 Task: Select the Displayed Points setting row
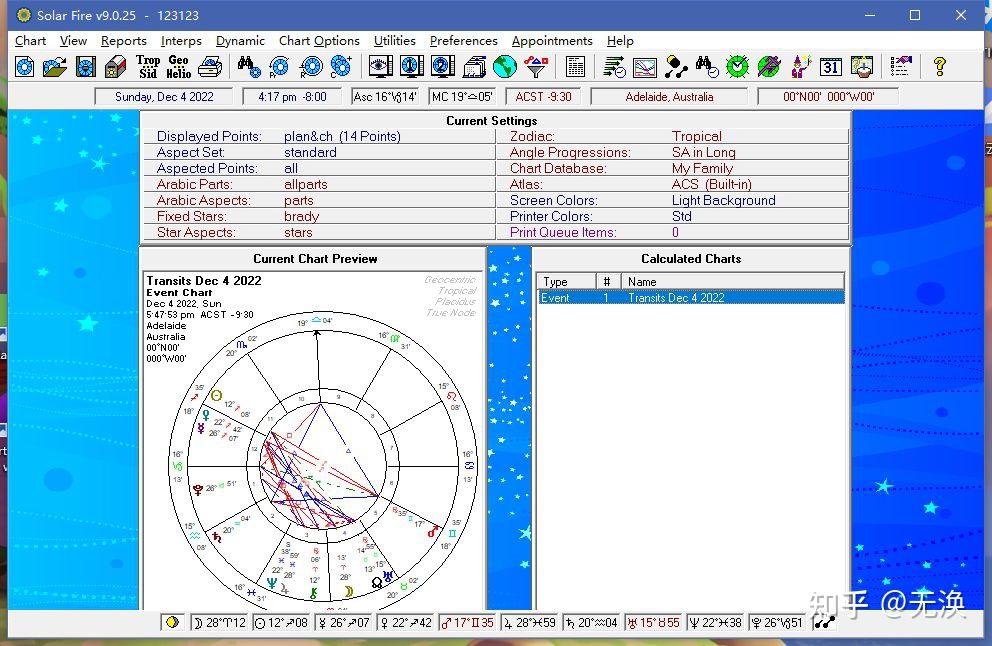click(319, 136)
